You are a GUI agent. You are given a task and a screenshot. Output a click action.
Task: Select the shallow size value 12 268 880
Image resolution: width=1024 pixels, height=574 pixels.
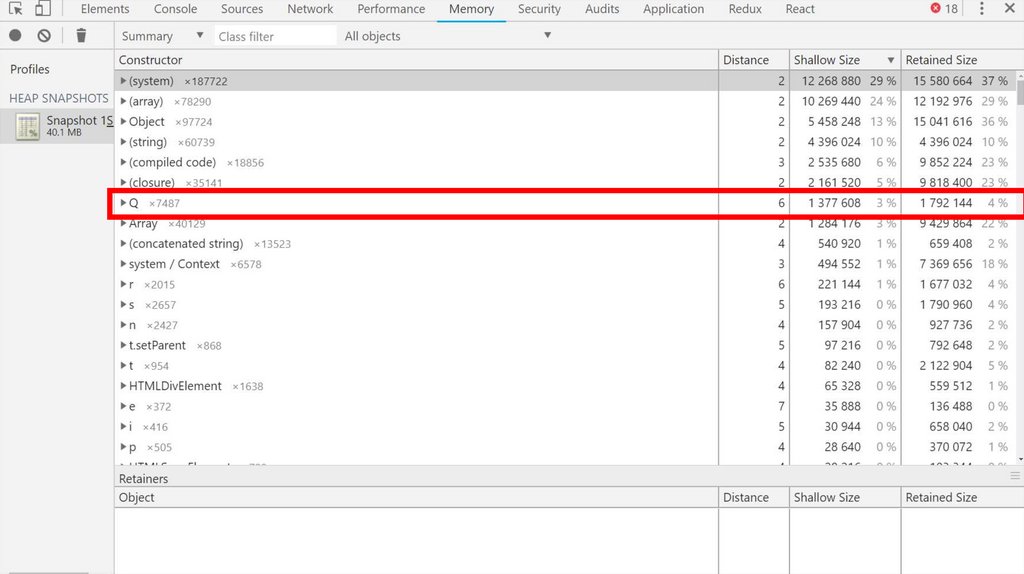tap(831, 81)
